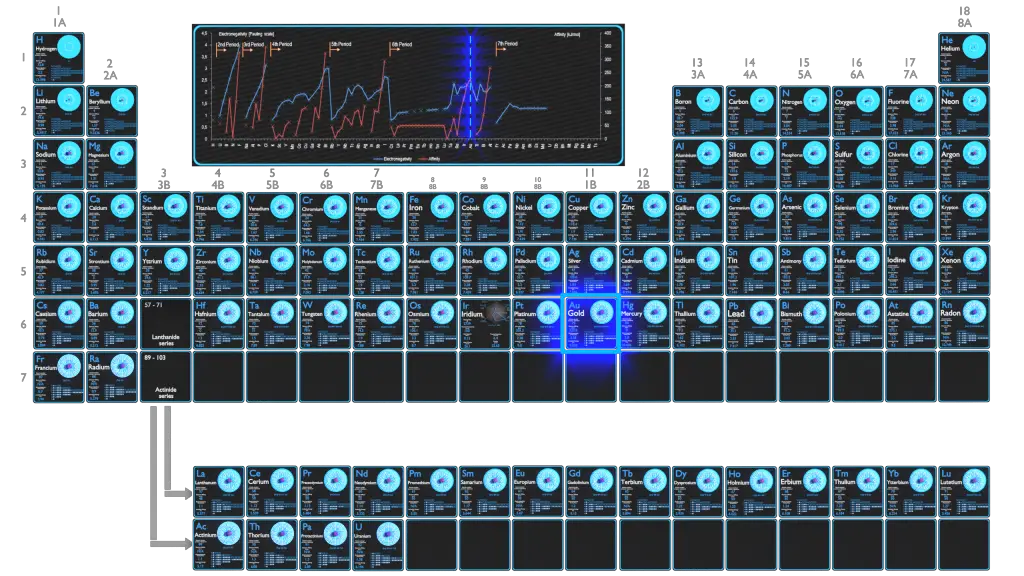Click the Iridium tile's atom image
Viewport: 1024px width, 576px height.
click(x=494, y=312)
